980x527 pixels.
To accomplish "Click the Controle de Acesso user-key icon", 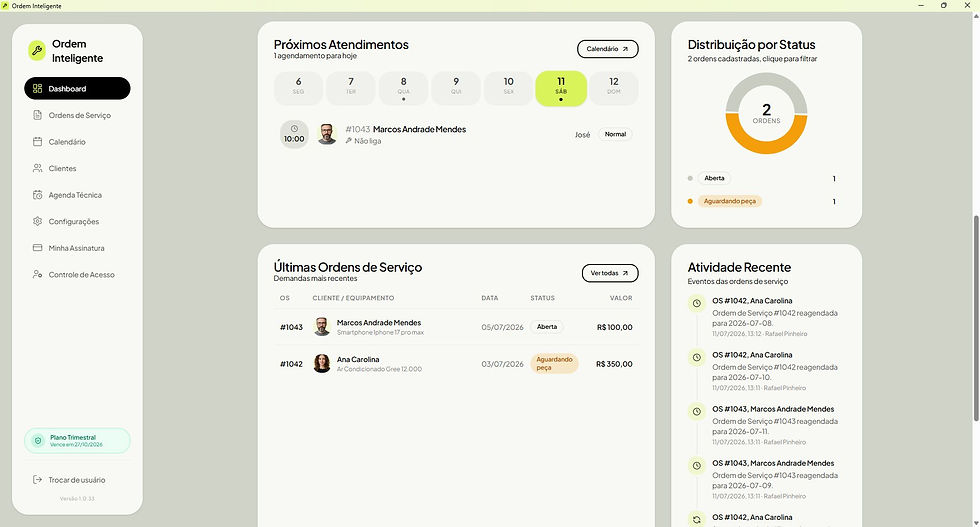I will coord(38,274).
